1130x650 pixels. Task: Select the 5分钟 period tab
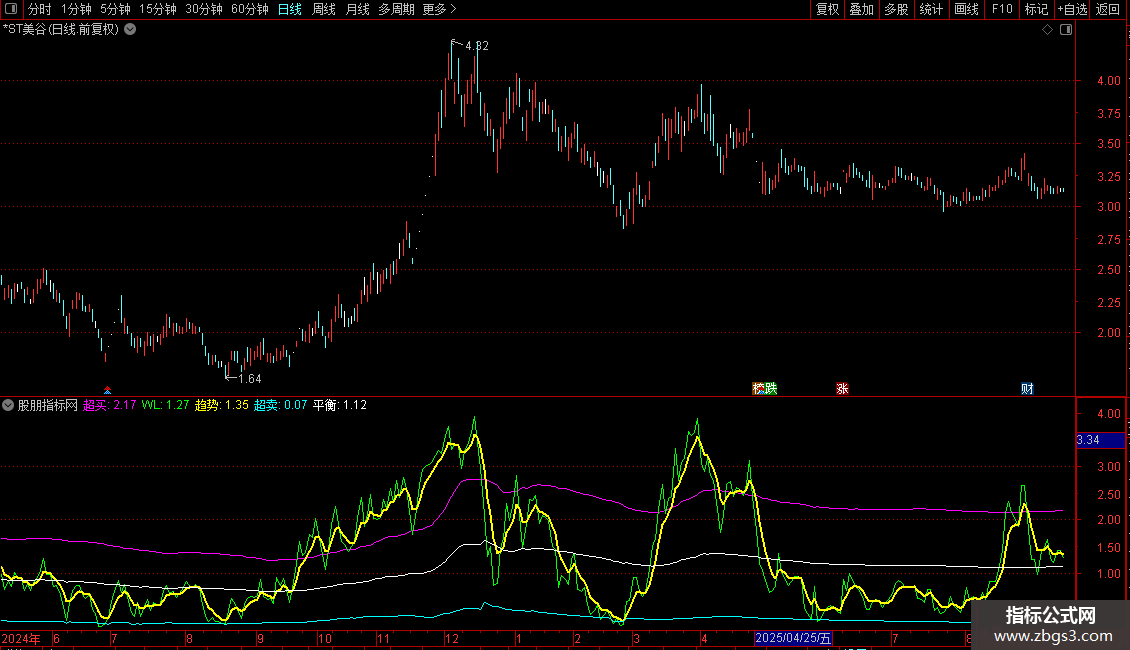(115, 9)
